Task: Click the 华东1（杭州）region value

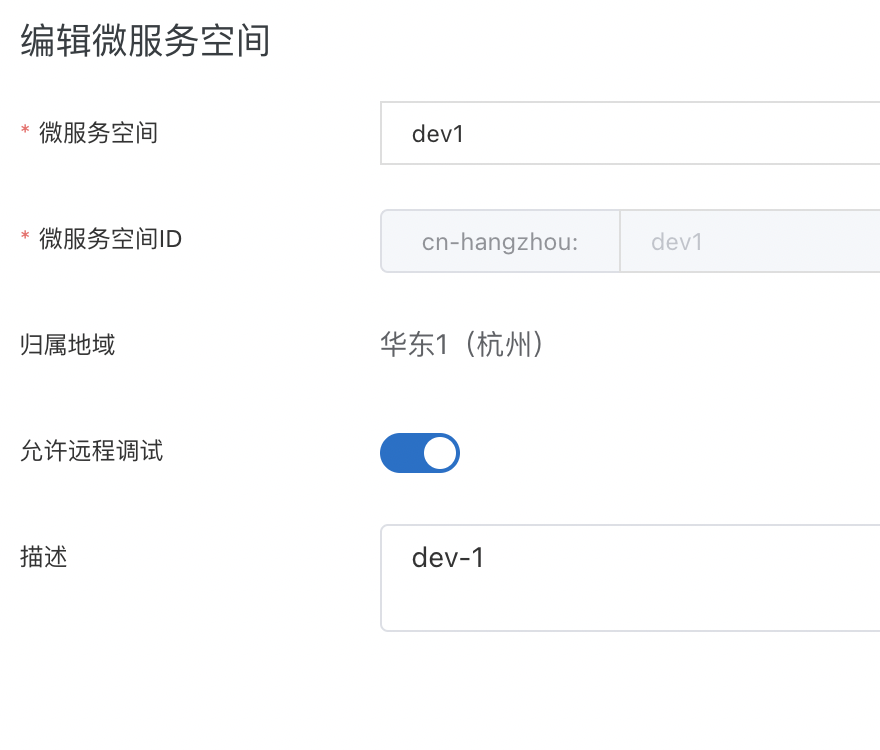Action: [462, 346]
